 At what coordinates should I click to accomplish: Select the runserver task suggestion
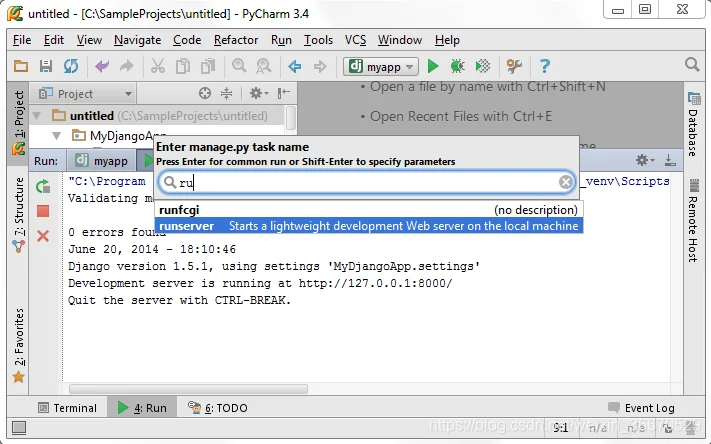coord(369,226)
